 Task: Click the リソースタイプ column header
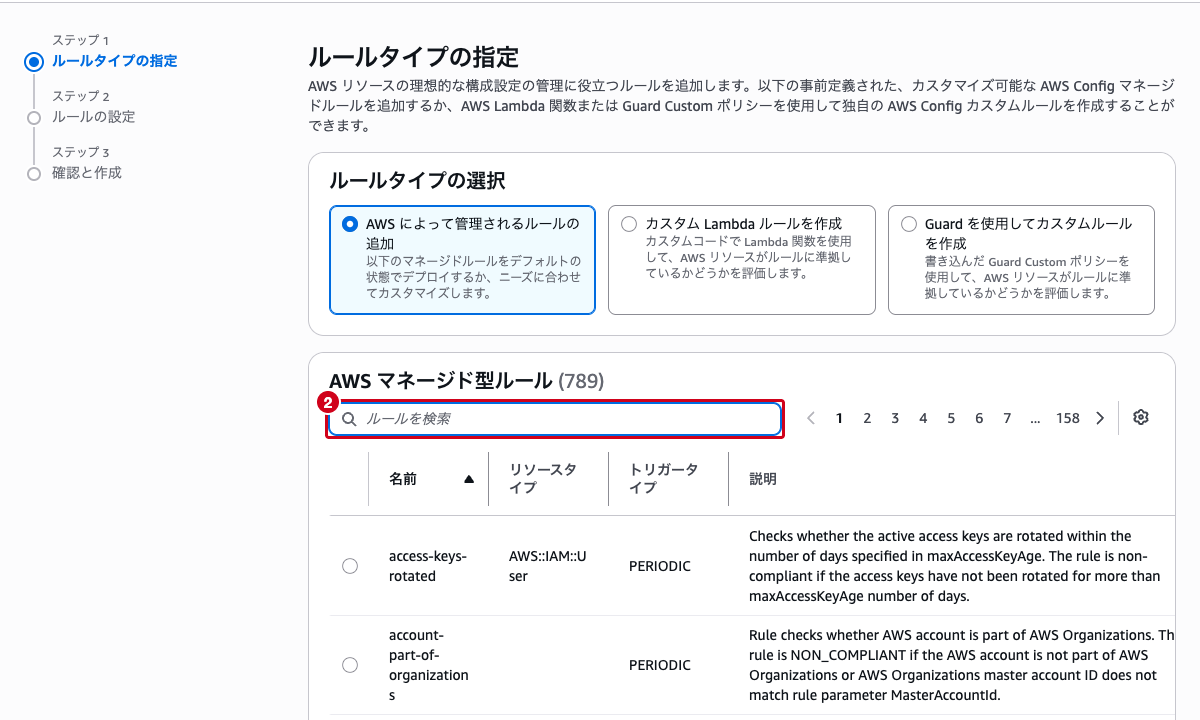click(x=543, y=479)
